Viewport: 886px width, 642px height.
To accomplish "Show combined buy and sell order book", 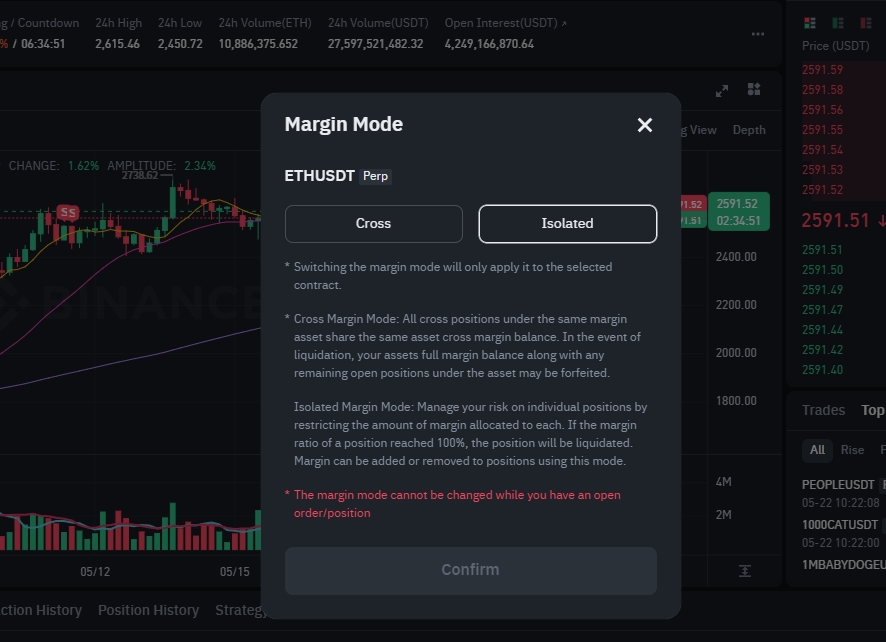I will 810,23.
